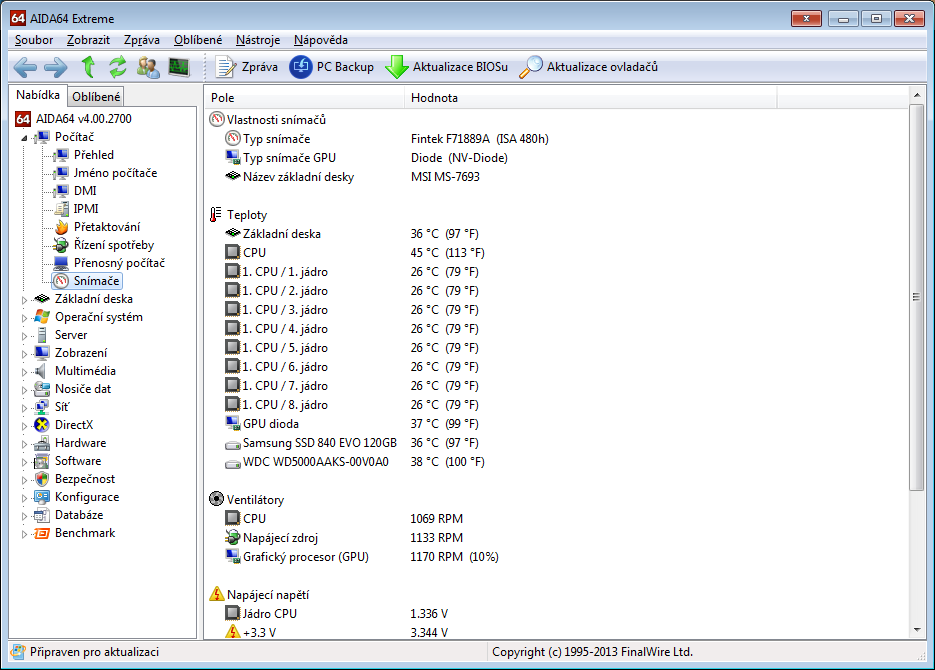
Task: Go back with the blue left arrow
Action: [25, 67]
